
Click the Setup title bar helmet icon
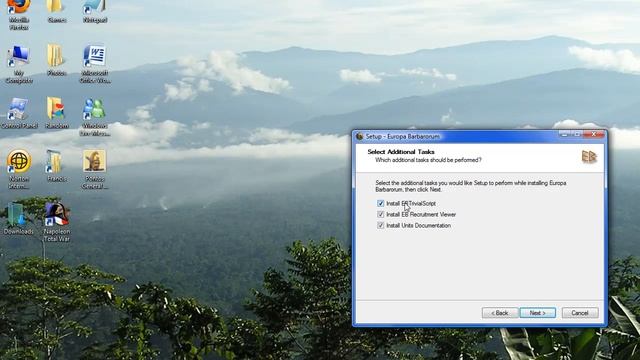360,136
